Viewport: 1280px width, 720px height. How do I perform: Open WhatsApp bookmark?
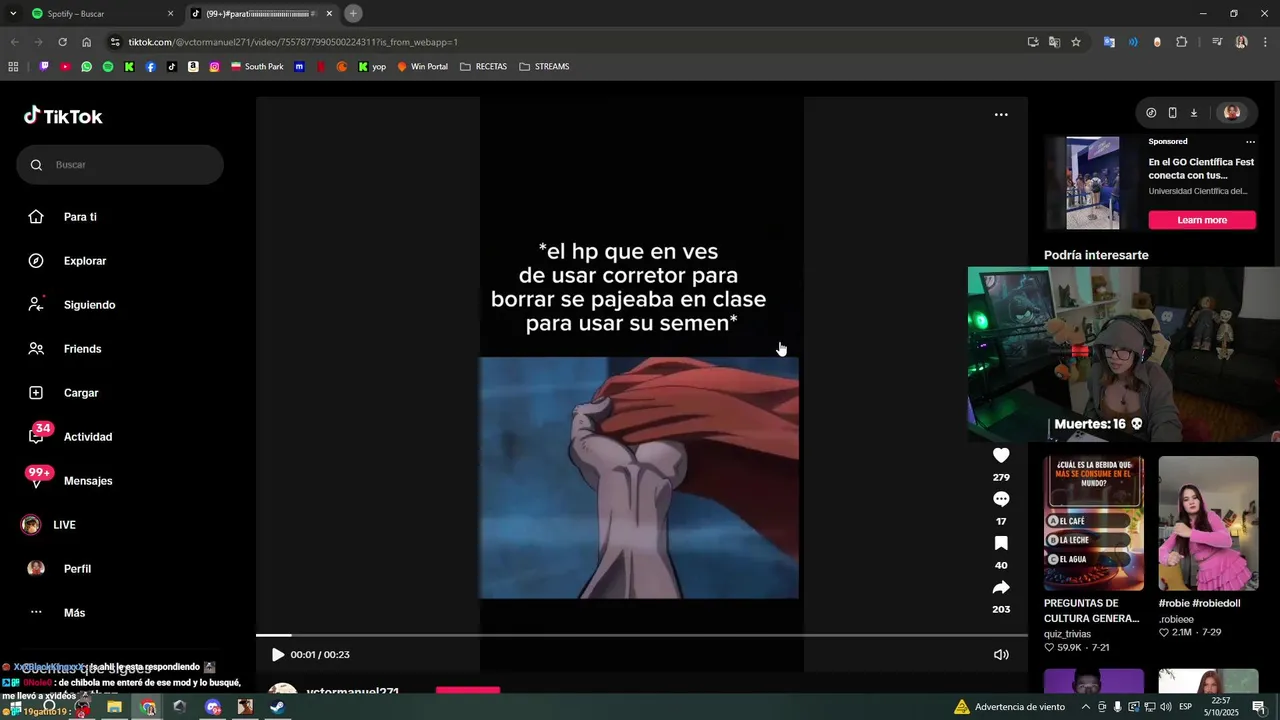(x=87, y=67)
